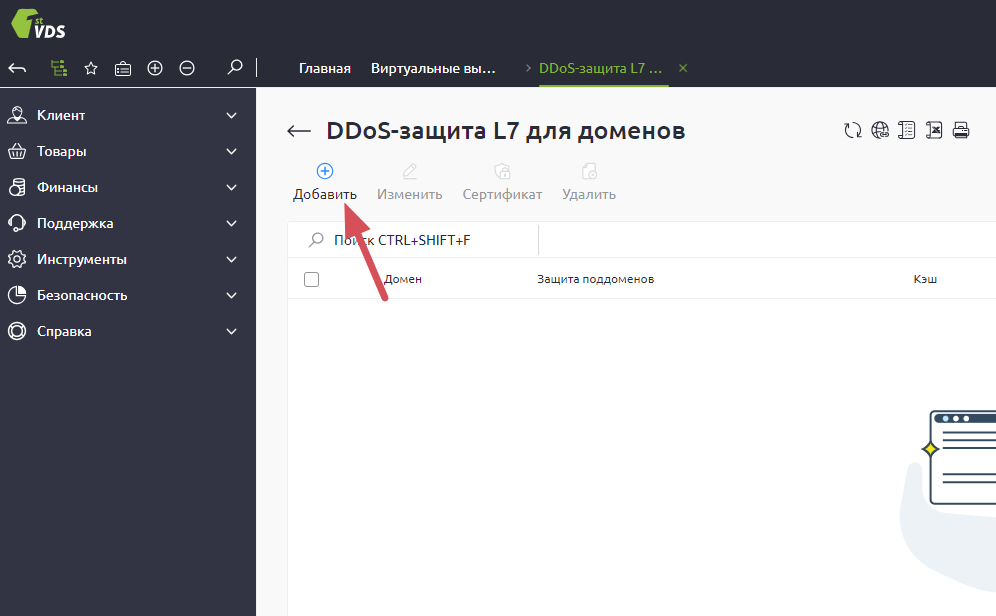Expand the Финансы chevron
This screenshot has height=616, width=996.
(231, 187)
